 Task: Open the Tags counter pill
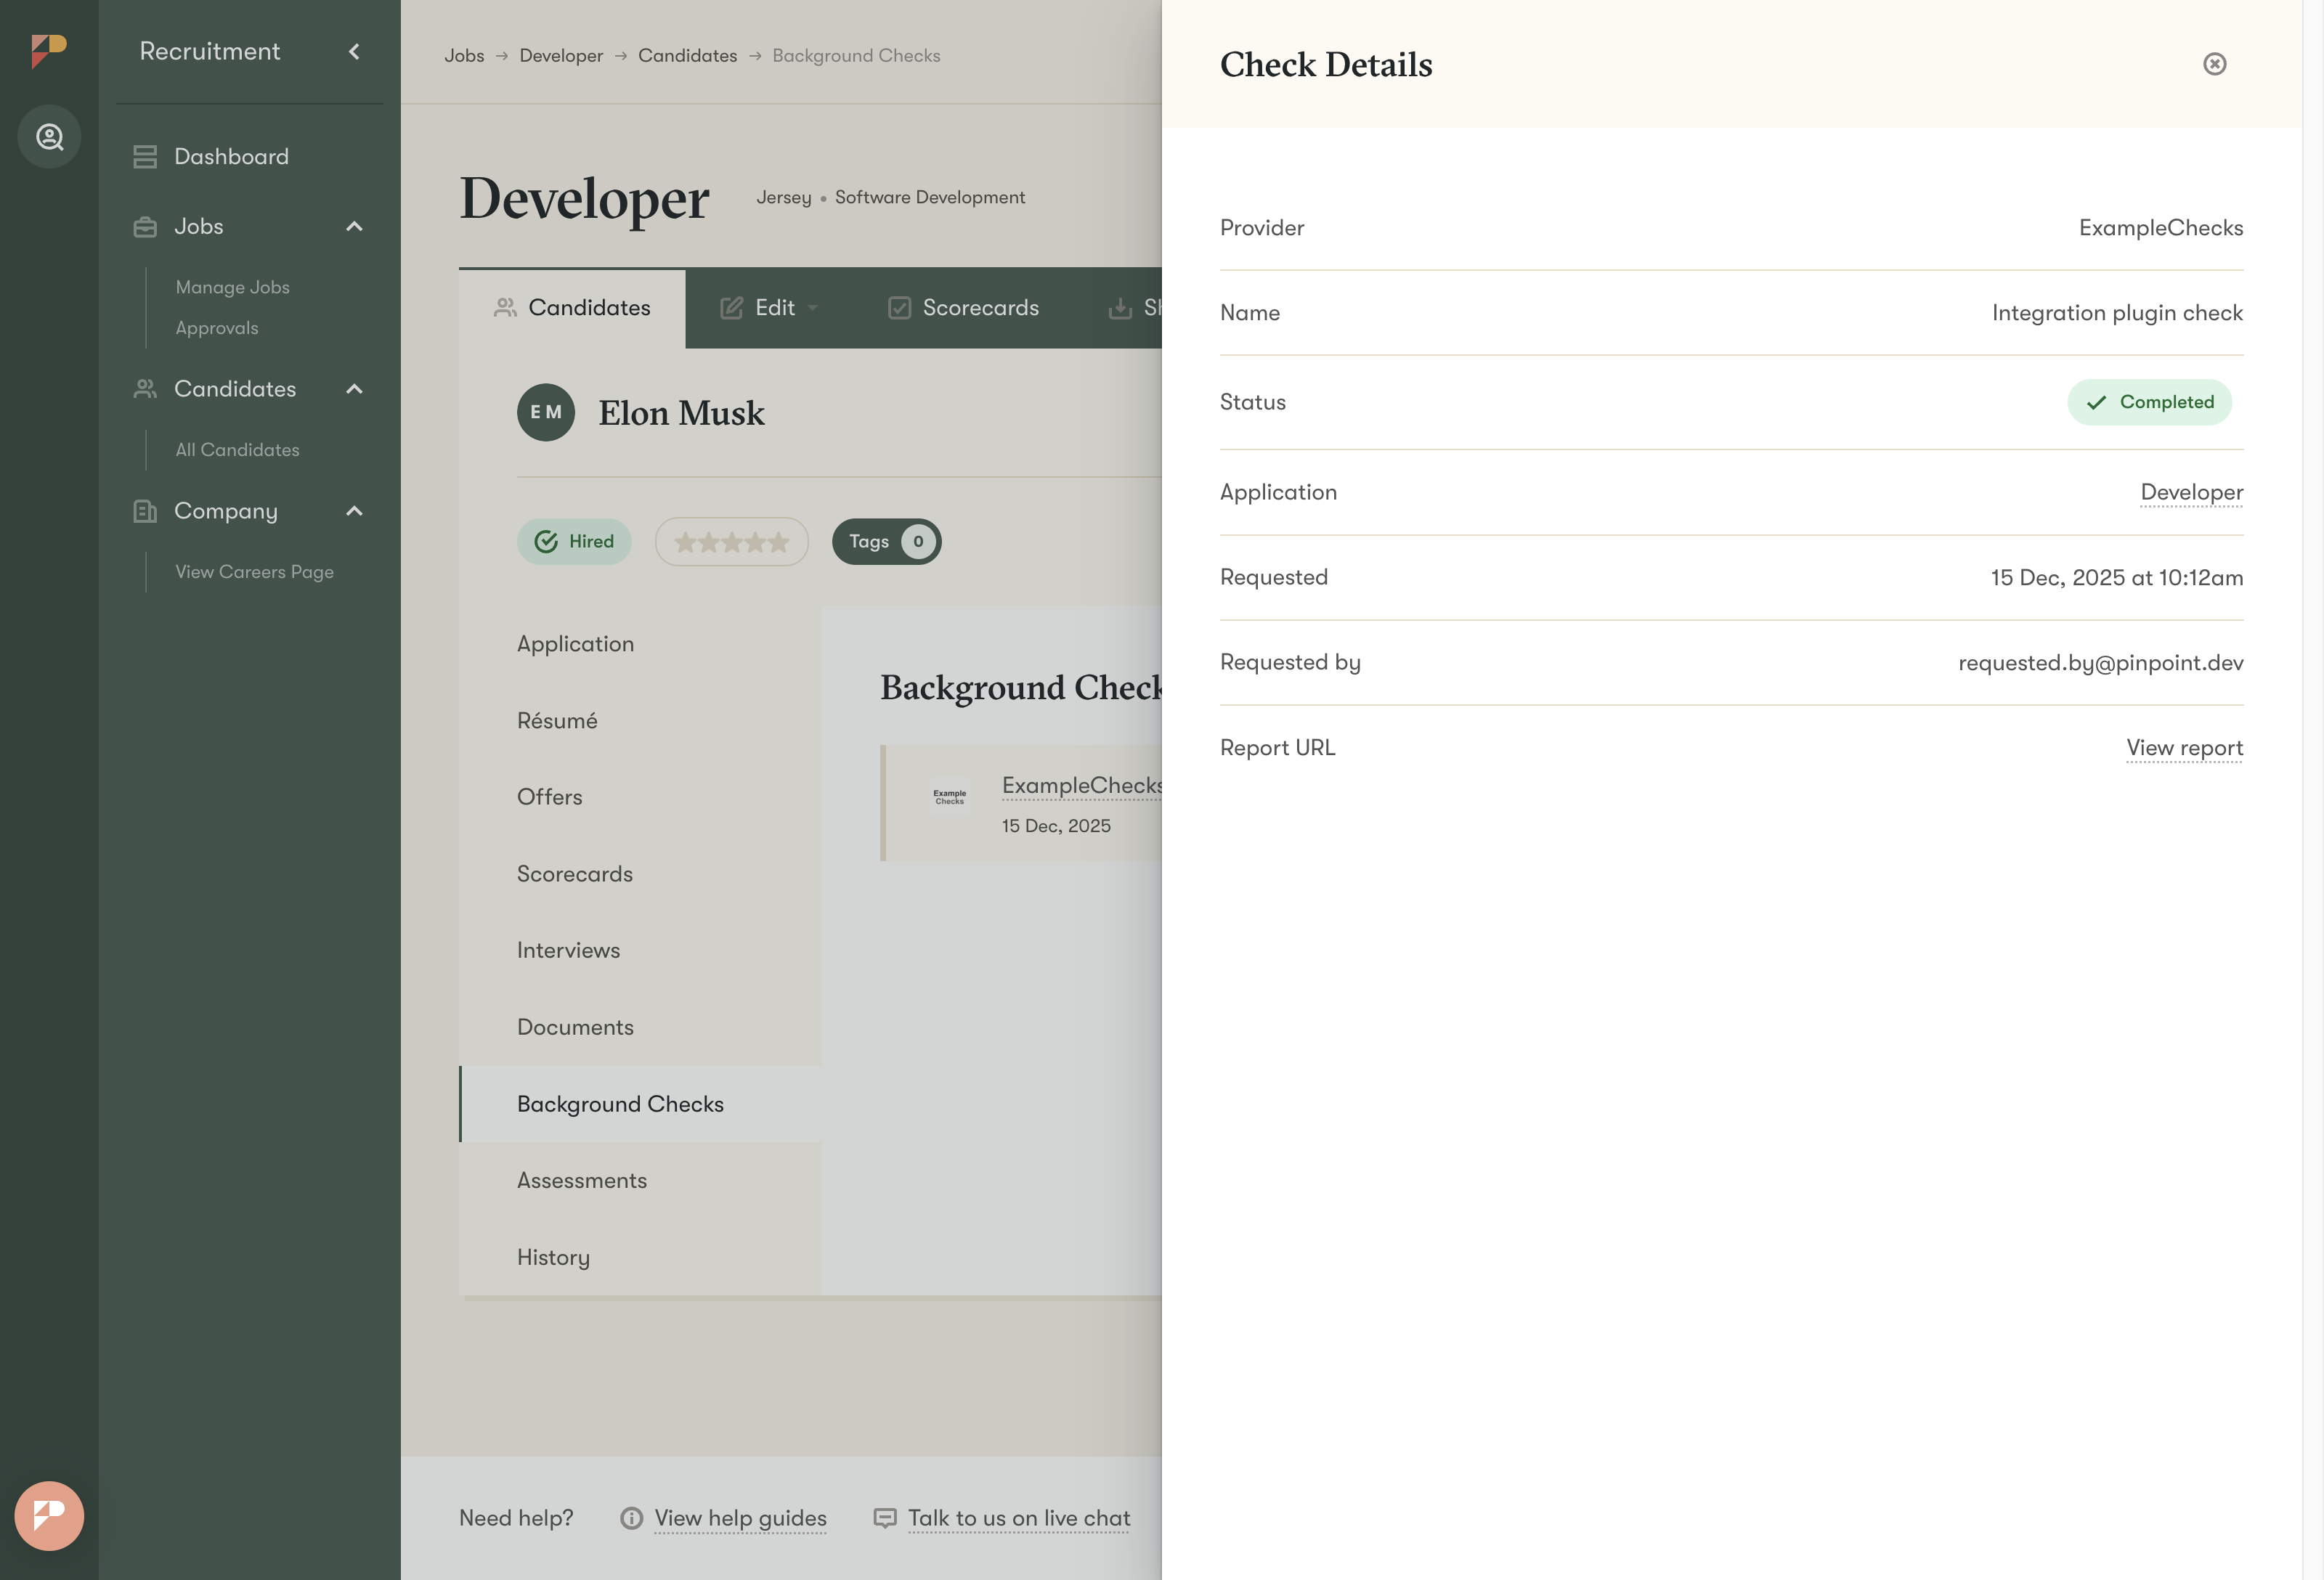886,542
